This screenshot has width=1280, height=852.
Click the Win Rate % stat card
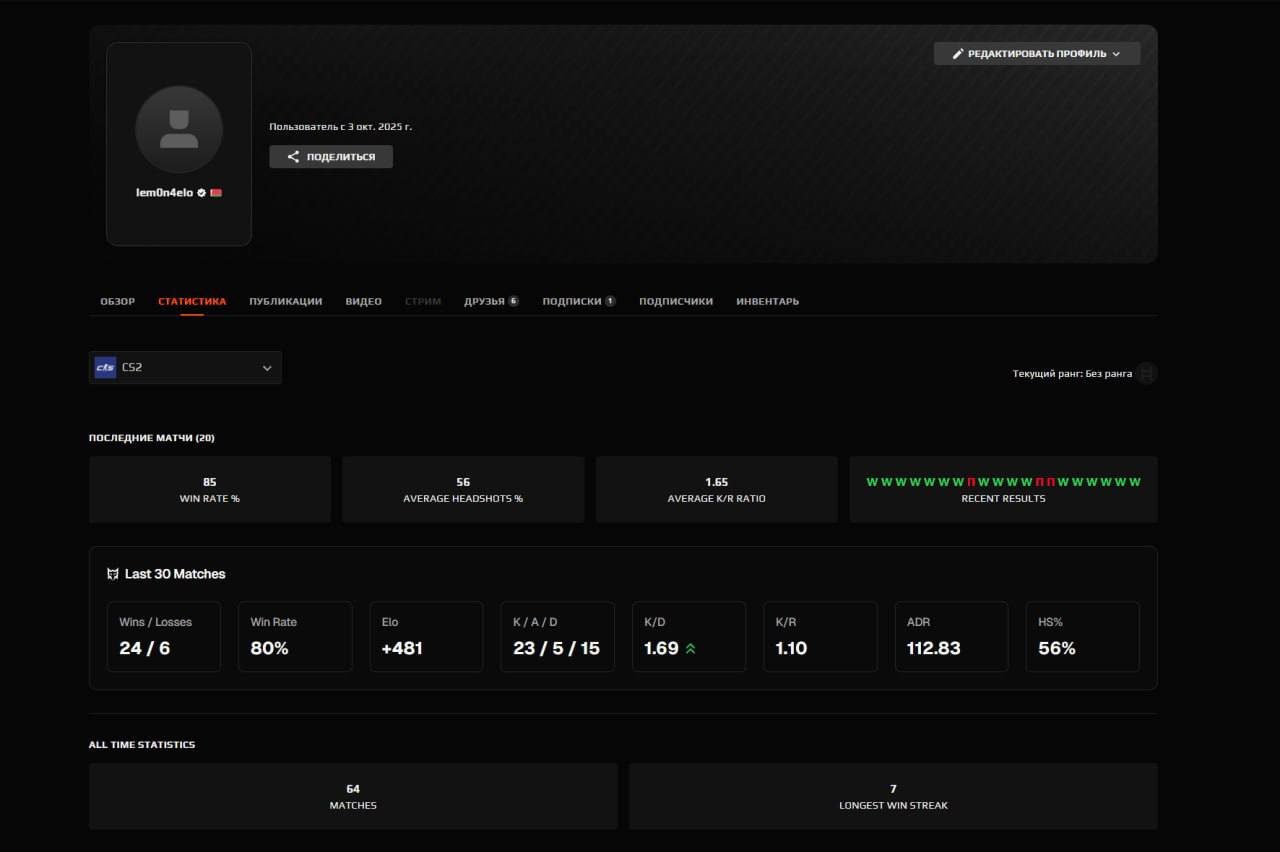tap(209, 489)
